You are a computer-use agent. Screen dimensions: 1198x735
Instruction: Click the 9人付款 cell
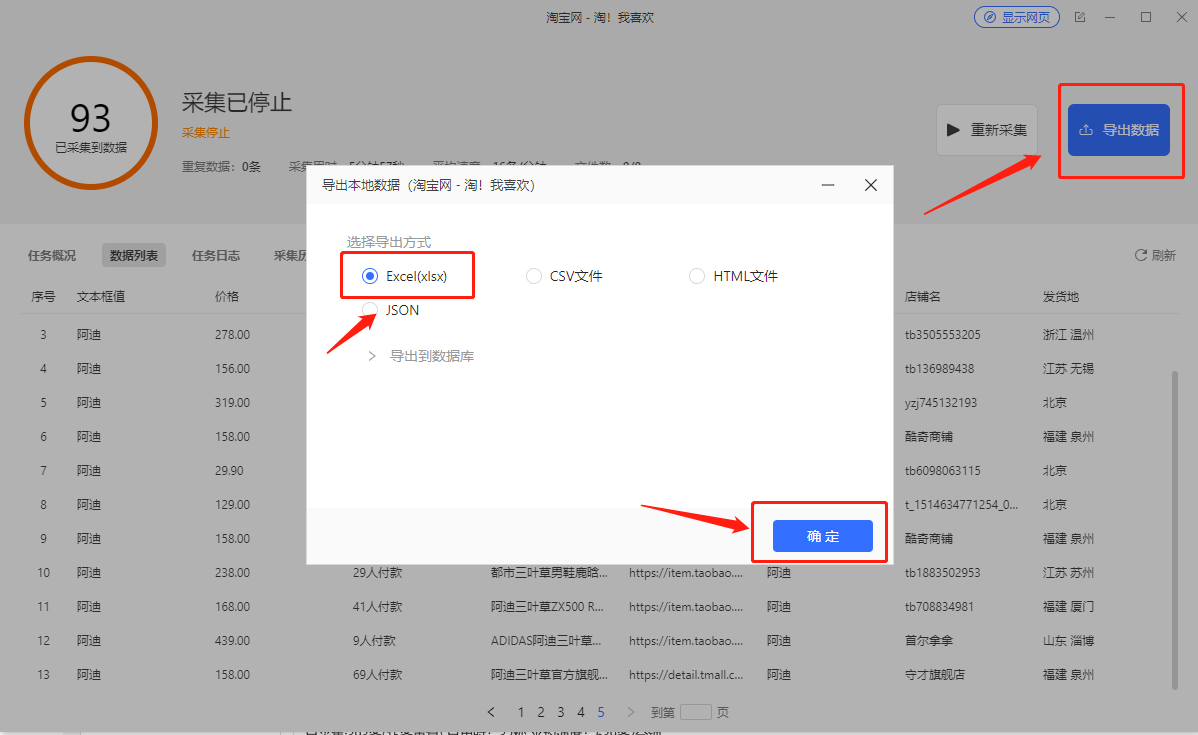374,640
